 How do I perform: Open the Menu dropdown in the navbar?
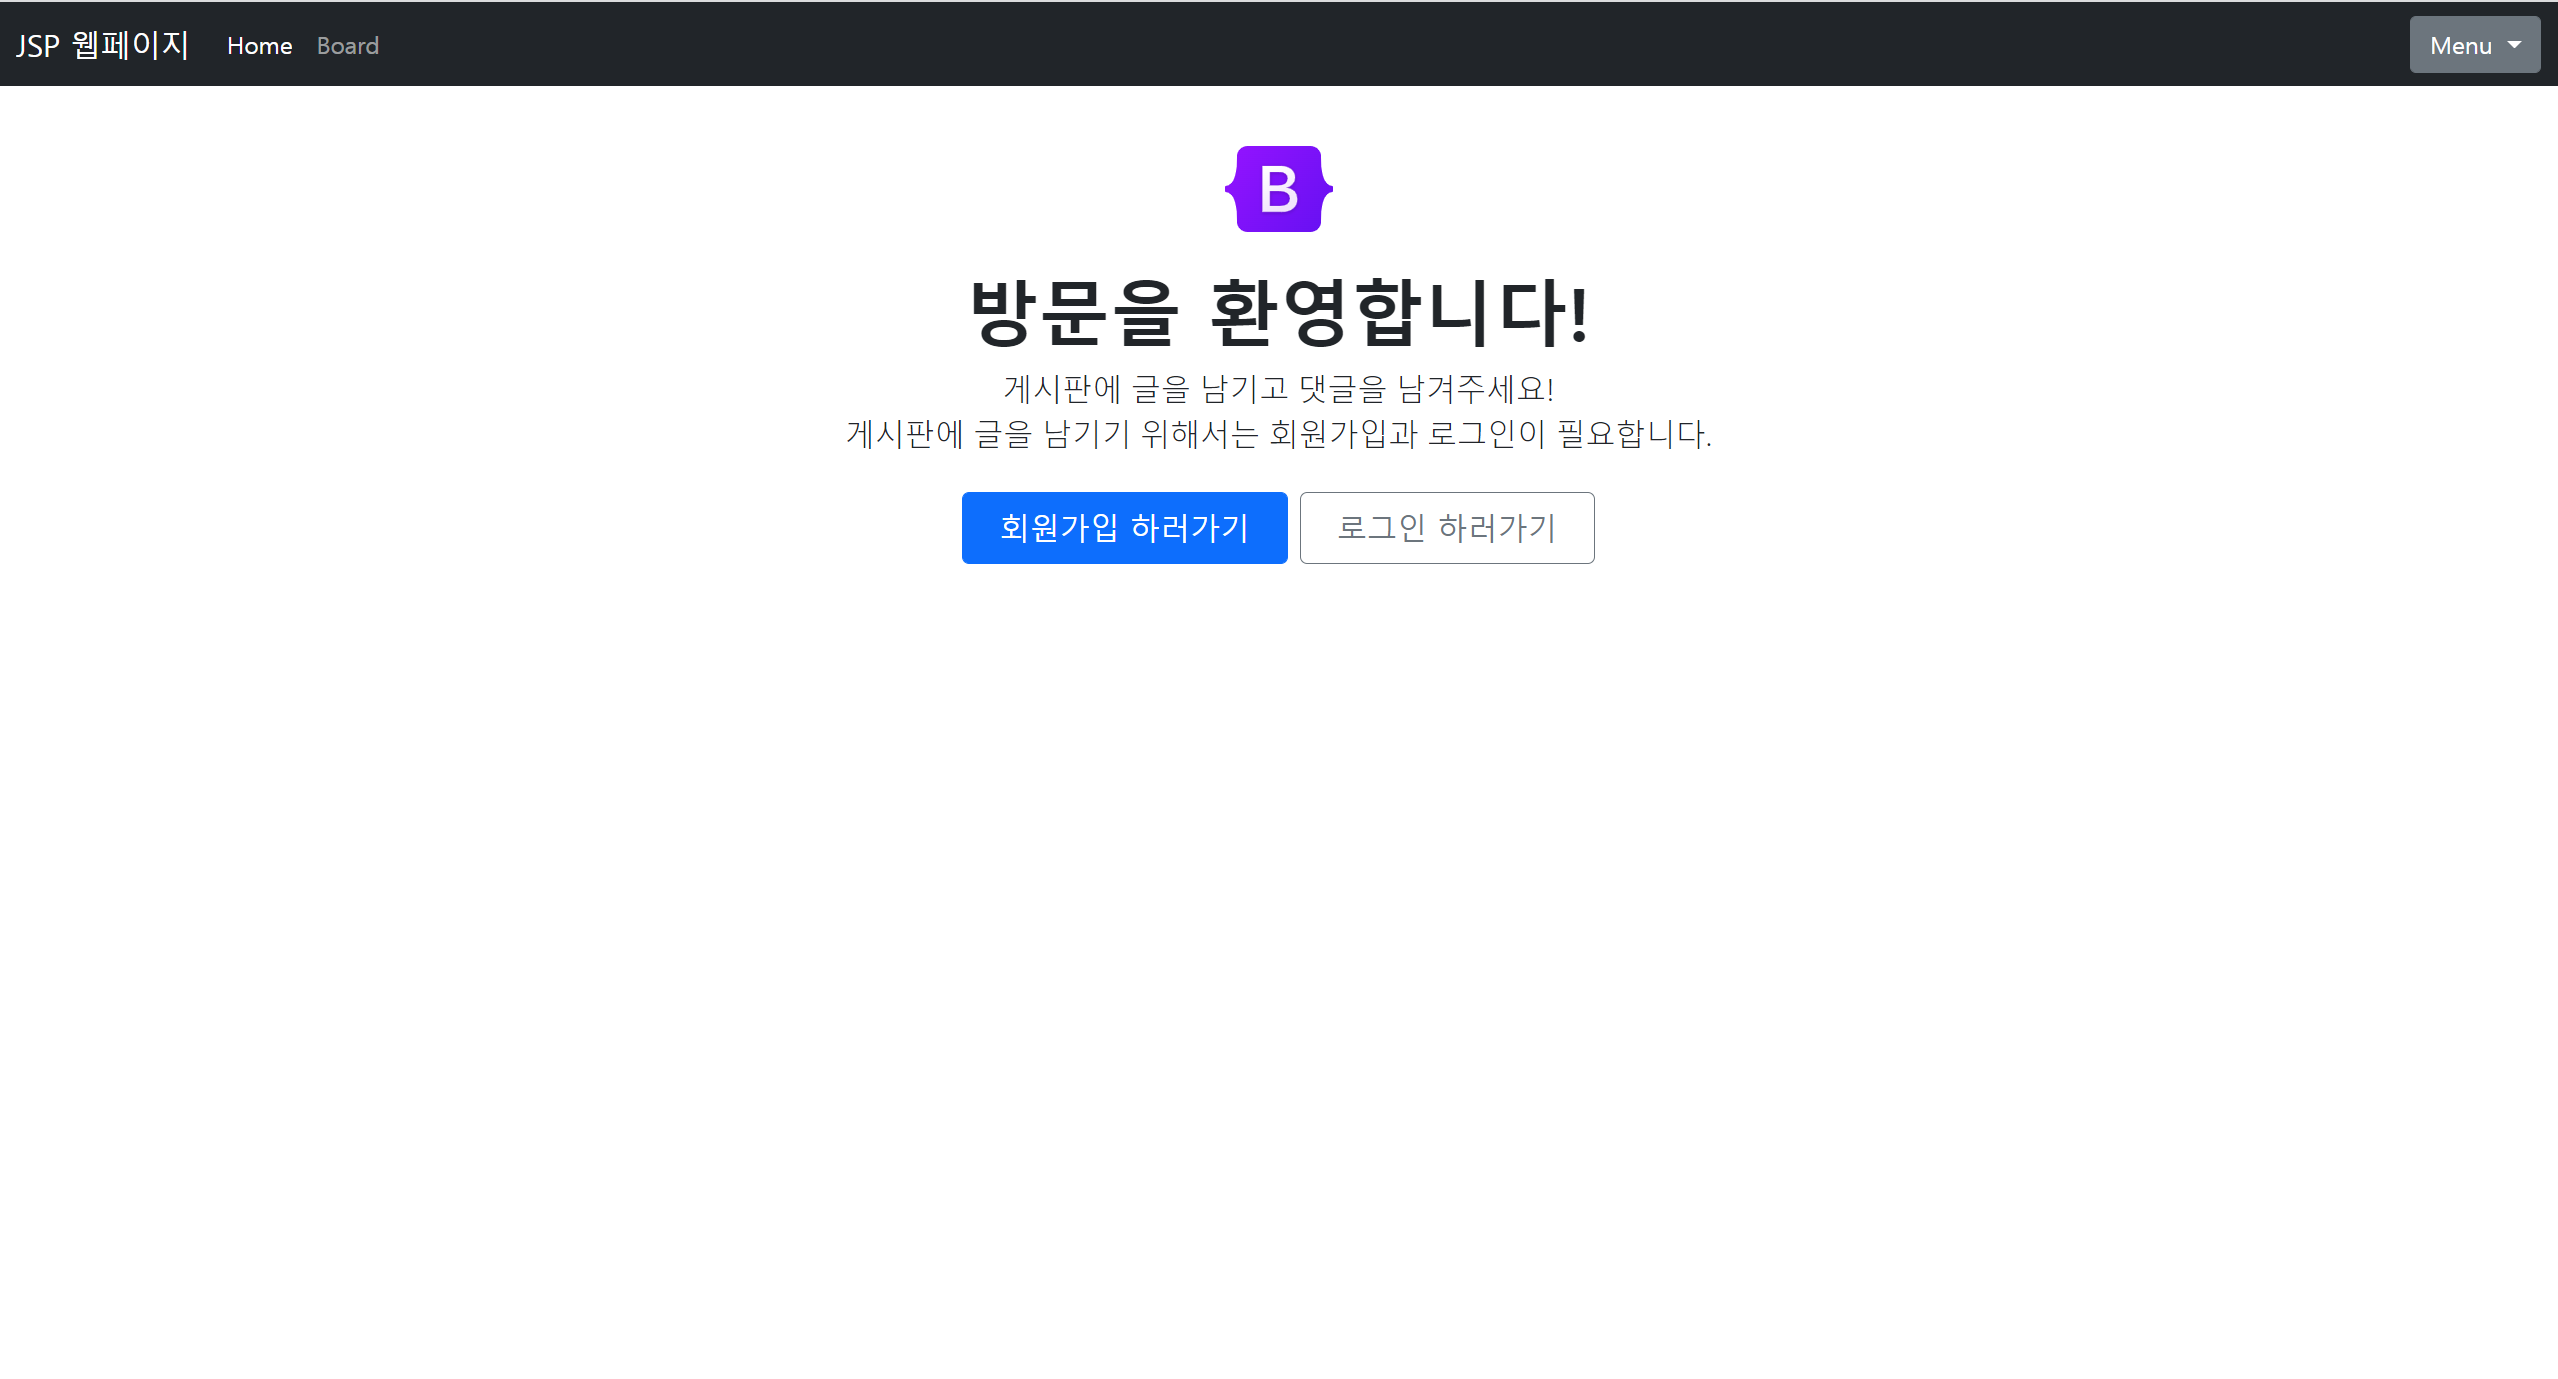pyautogui.click(x=2474, y=45)
